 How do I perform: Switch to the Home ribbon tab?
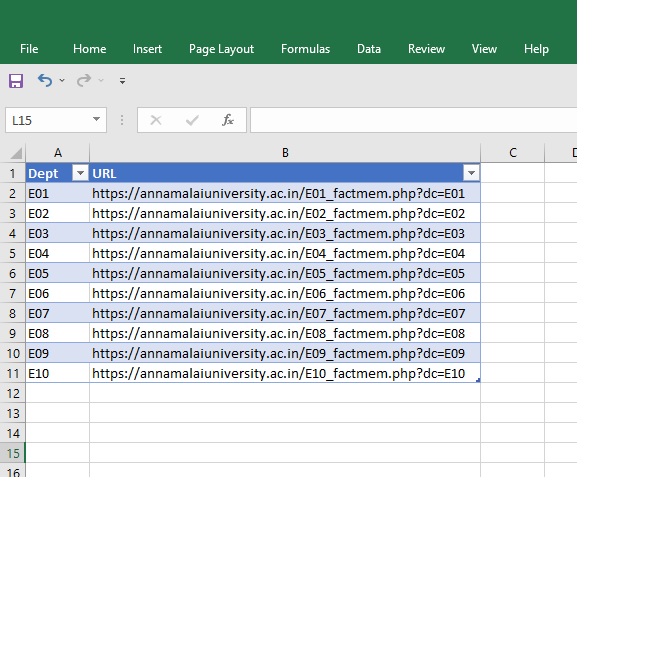point(89,49)
